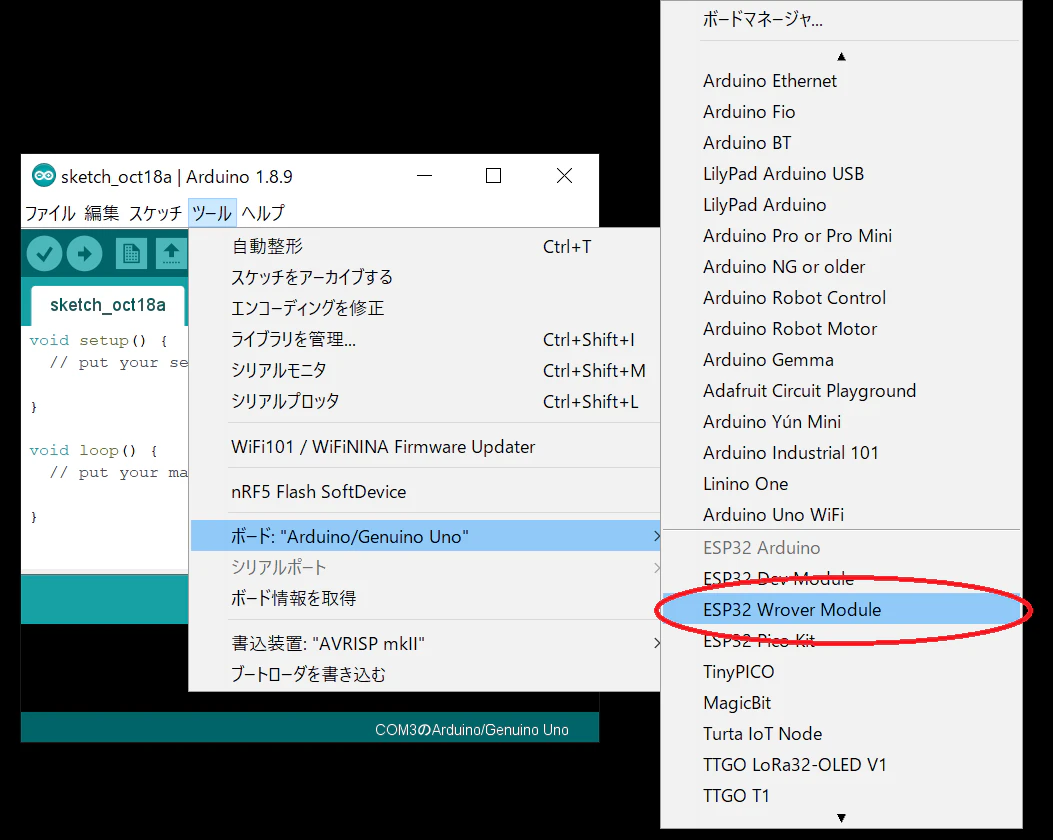Expand the 書込装置: "AVRISP mkII" submenu
The image size is (1053, 840).
[x=425, y=643]
